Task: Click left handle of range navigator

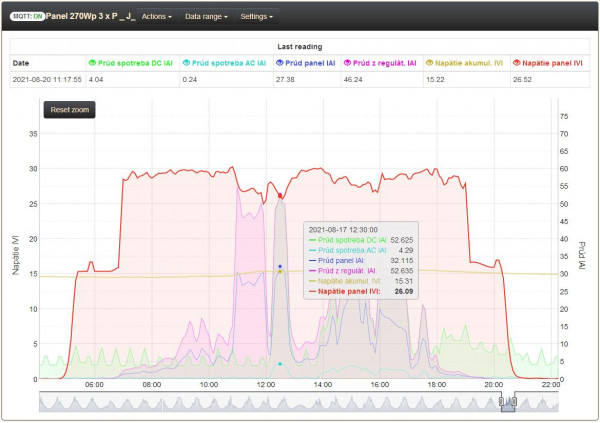Action: coord(501,401)
